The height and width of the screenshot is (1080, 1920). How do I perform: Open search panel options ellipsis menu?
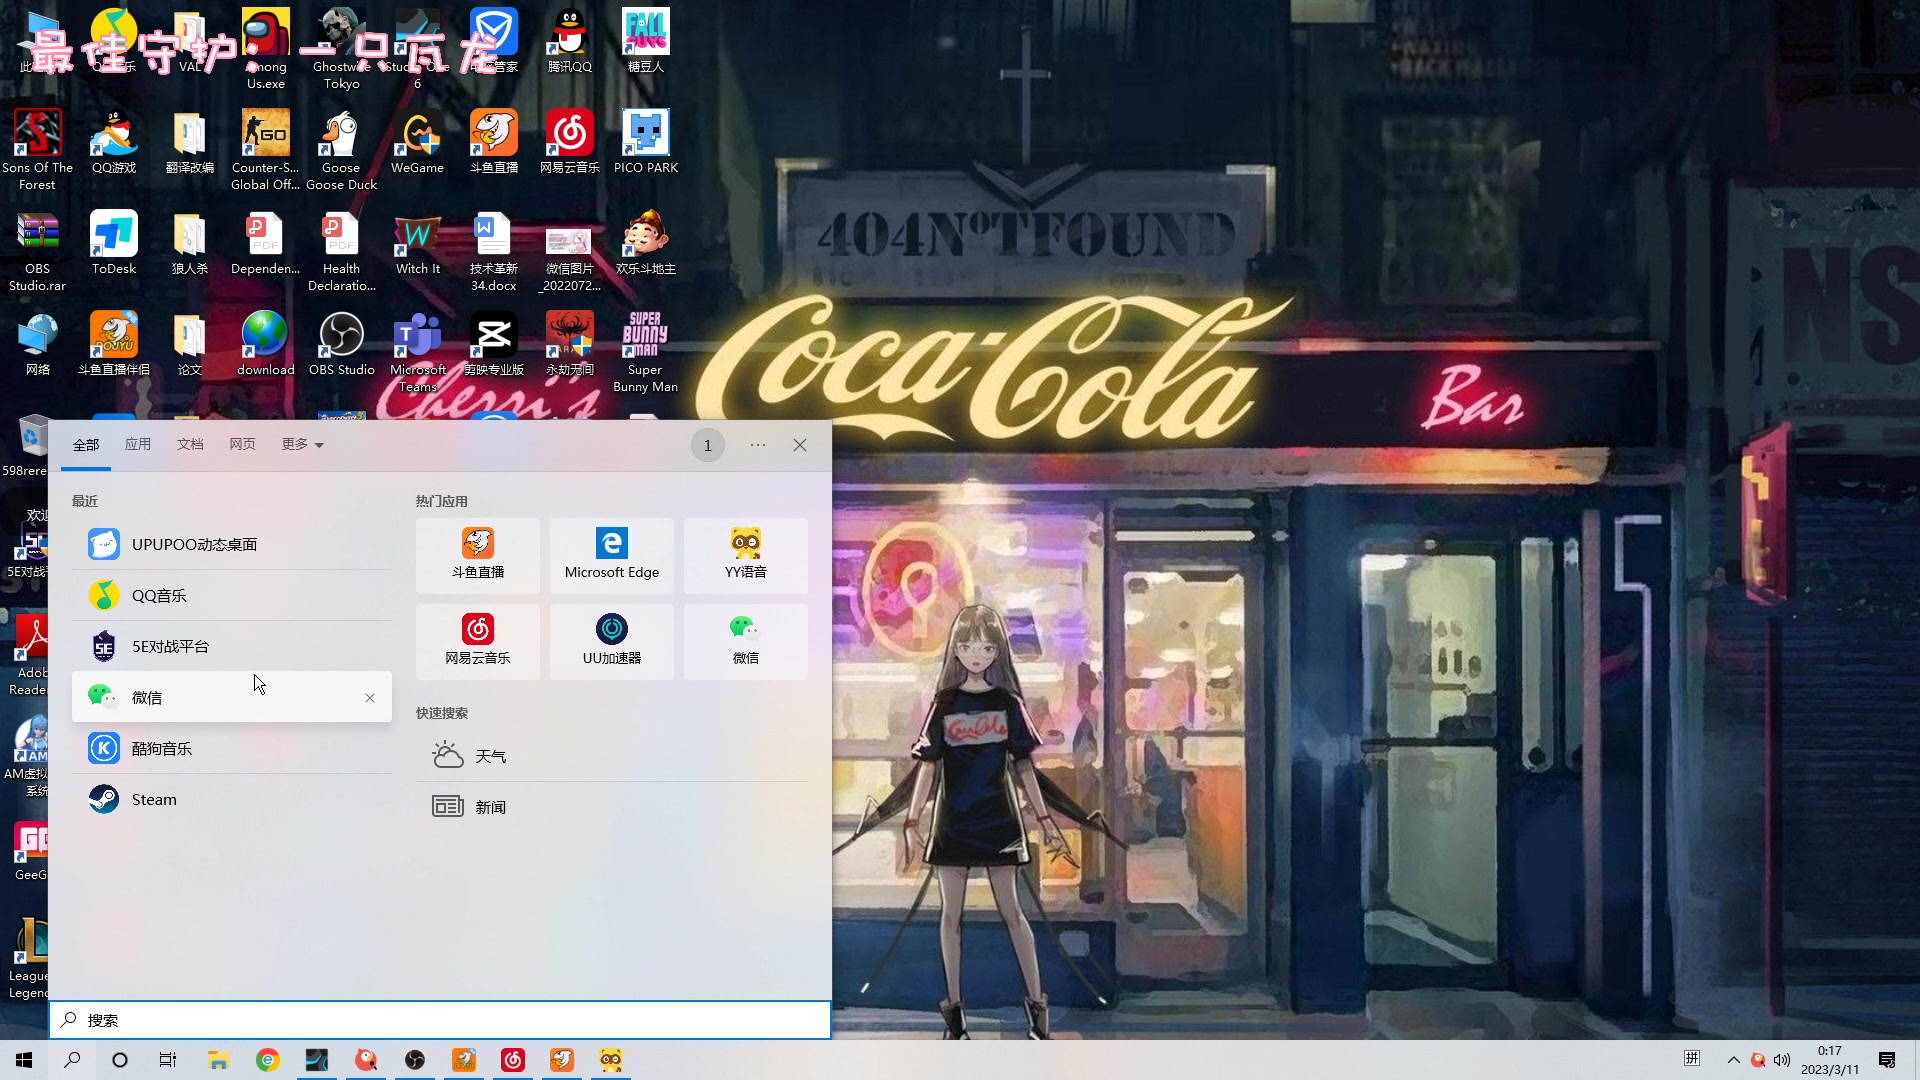[x=758, y=445]
